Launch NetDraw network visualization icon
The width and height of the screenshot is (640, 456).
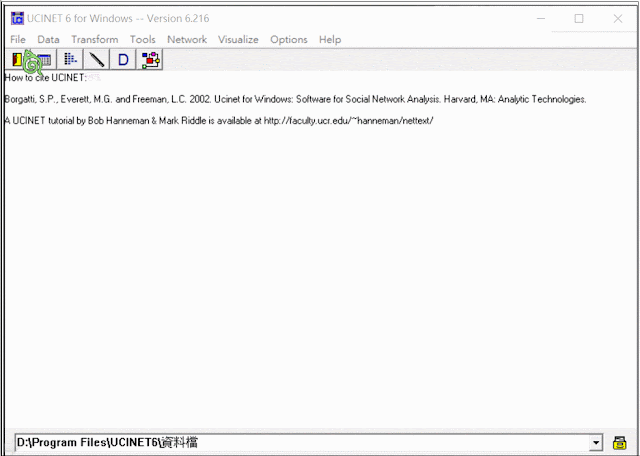[150, 60]
